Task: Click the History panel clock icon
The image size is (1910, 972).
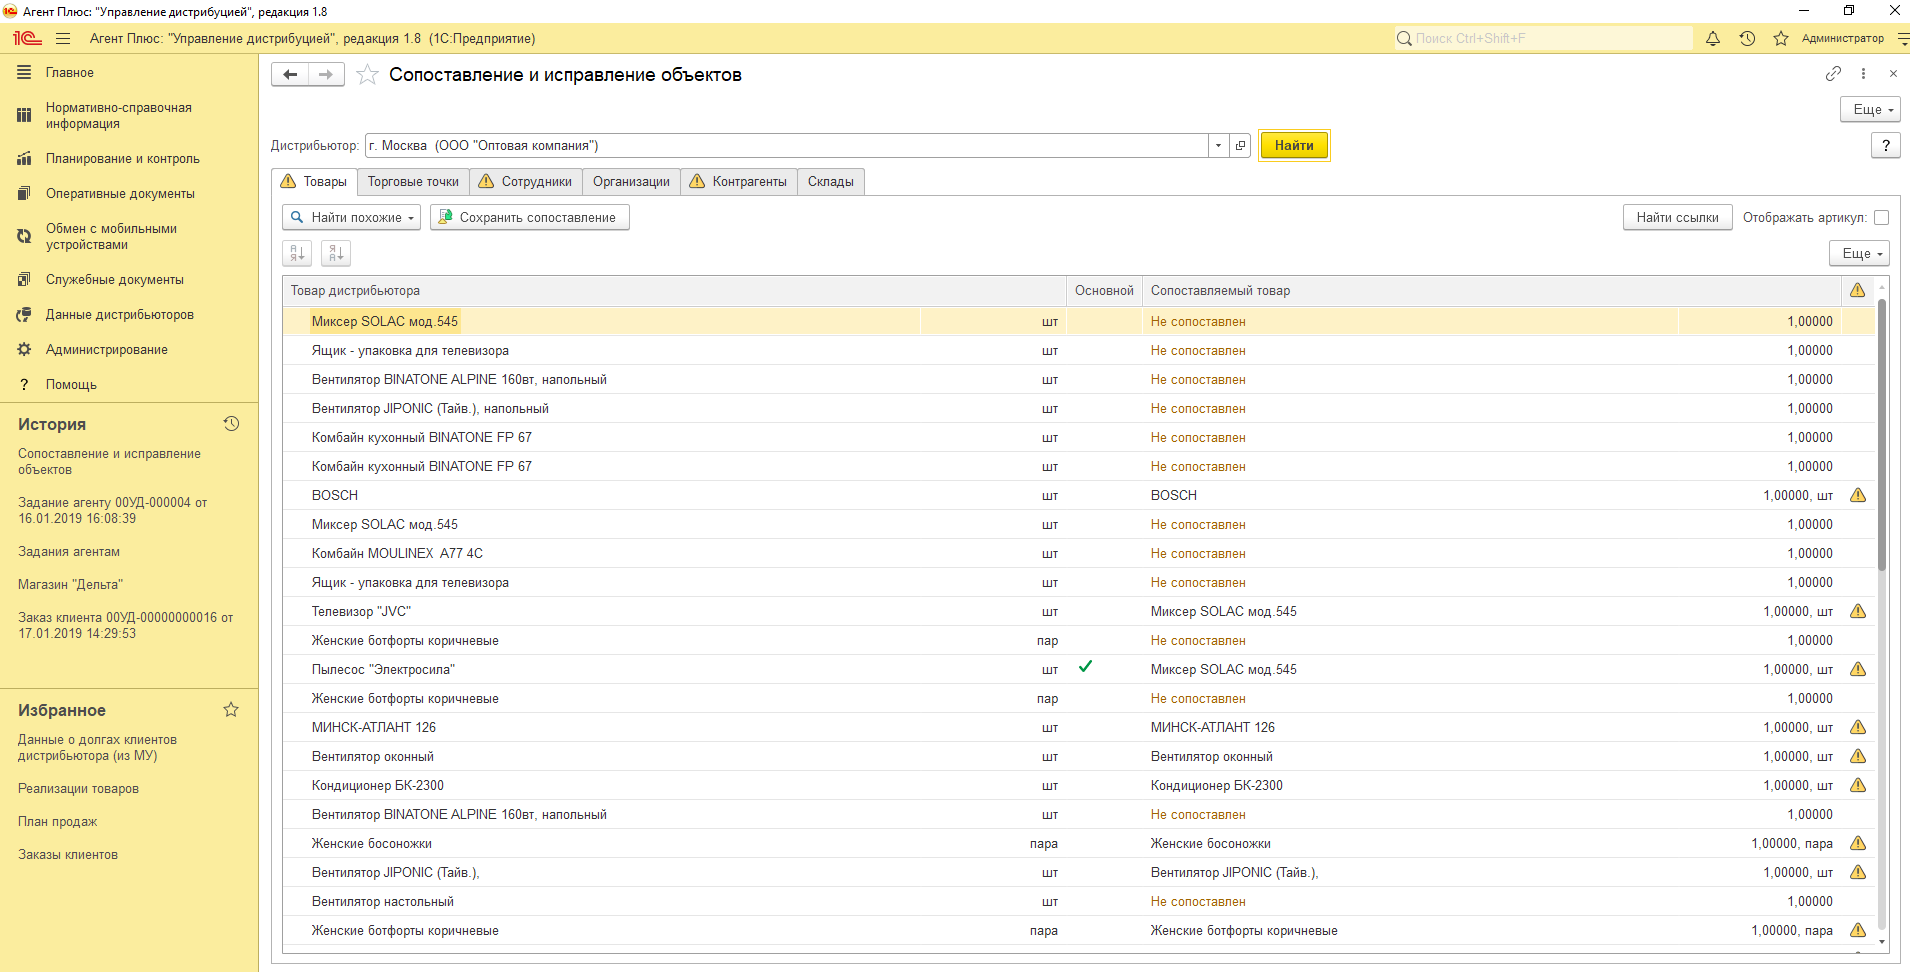Action: tap(231, 424)
